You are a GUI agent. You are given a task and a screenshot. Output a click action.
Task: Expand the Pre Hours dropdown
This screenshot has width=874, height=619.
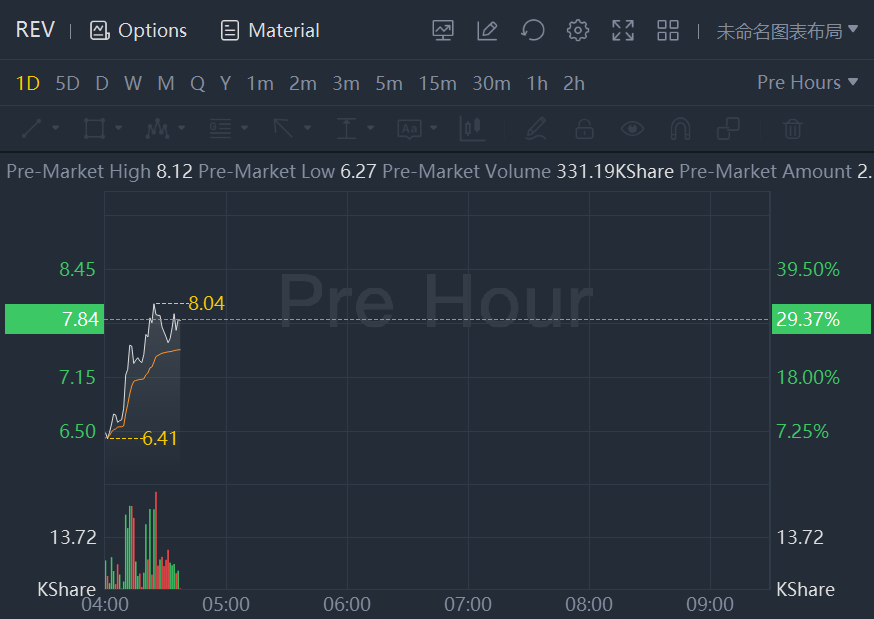pyautogui.click(x=807, y=83)
